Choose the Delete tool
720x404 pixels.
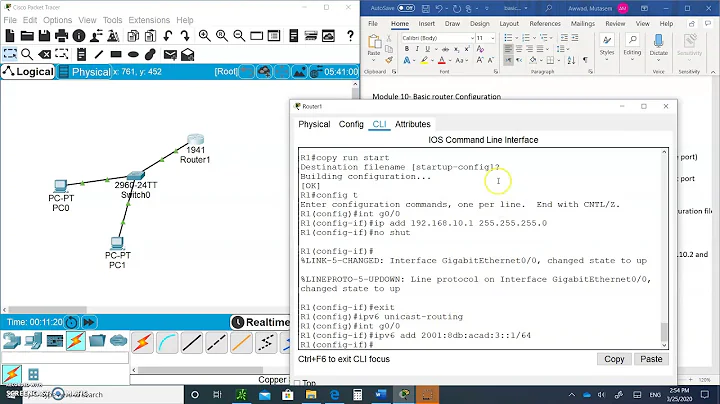pyautogui.click(x=45, y=54)
